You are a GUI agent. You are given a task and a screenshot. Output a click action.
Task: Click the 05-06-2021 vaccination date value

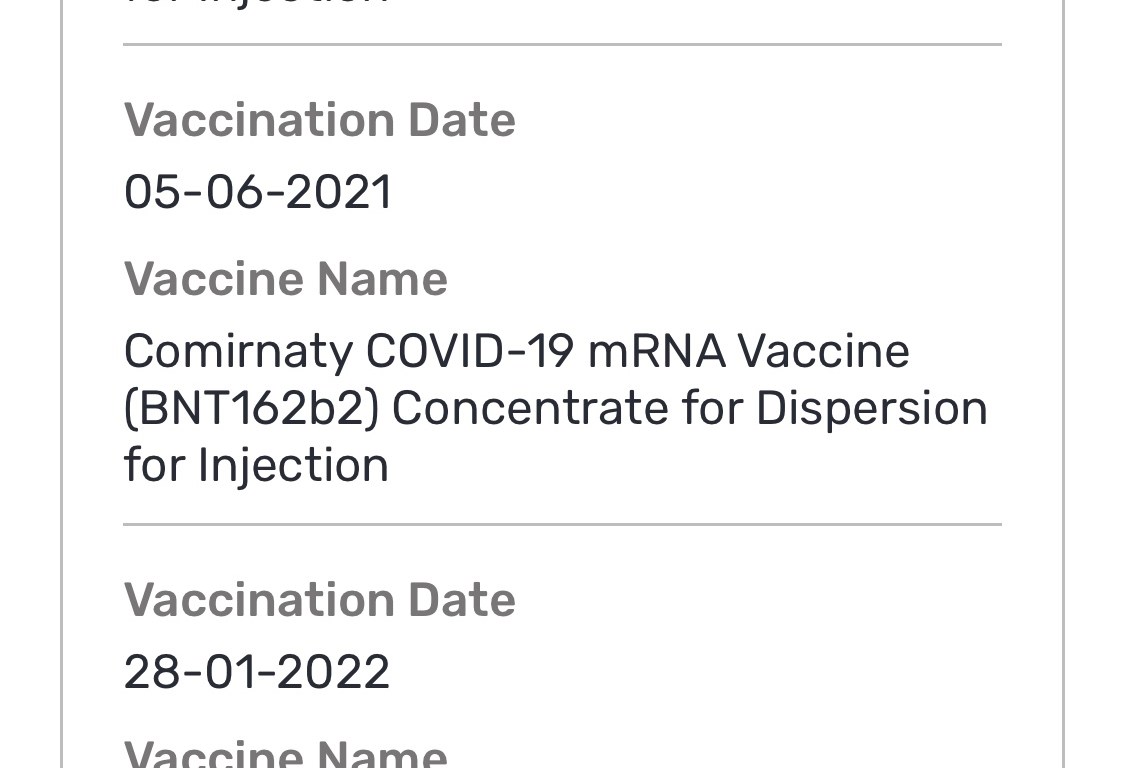point(257,192)
